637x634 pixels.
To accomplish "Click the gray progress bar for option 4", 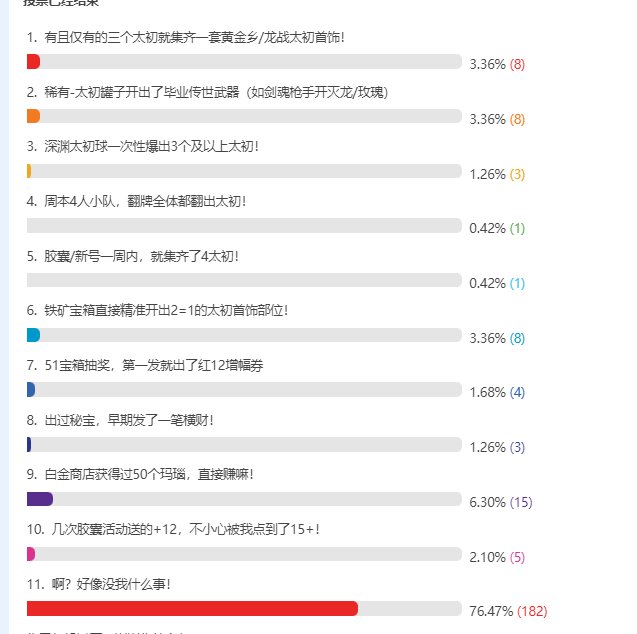I will pos(244,226).
